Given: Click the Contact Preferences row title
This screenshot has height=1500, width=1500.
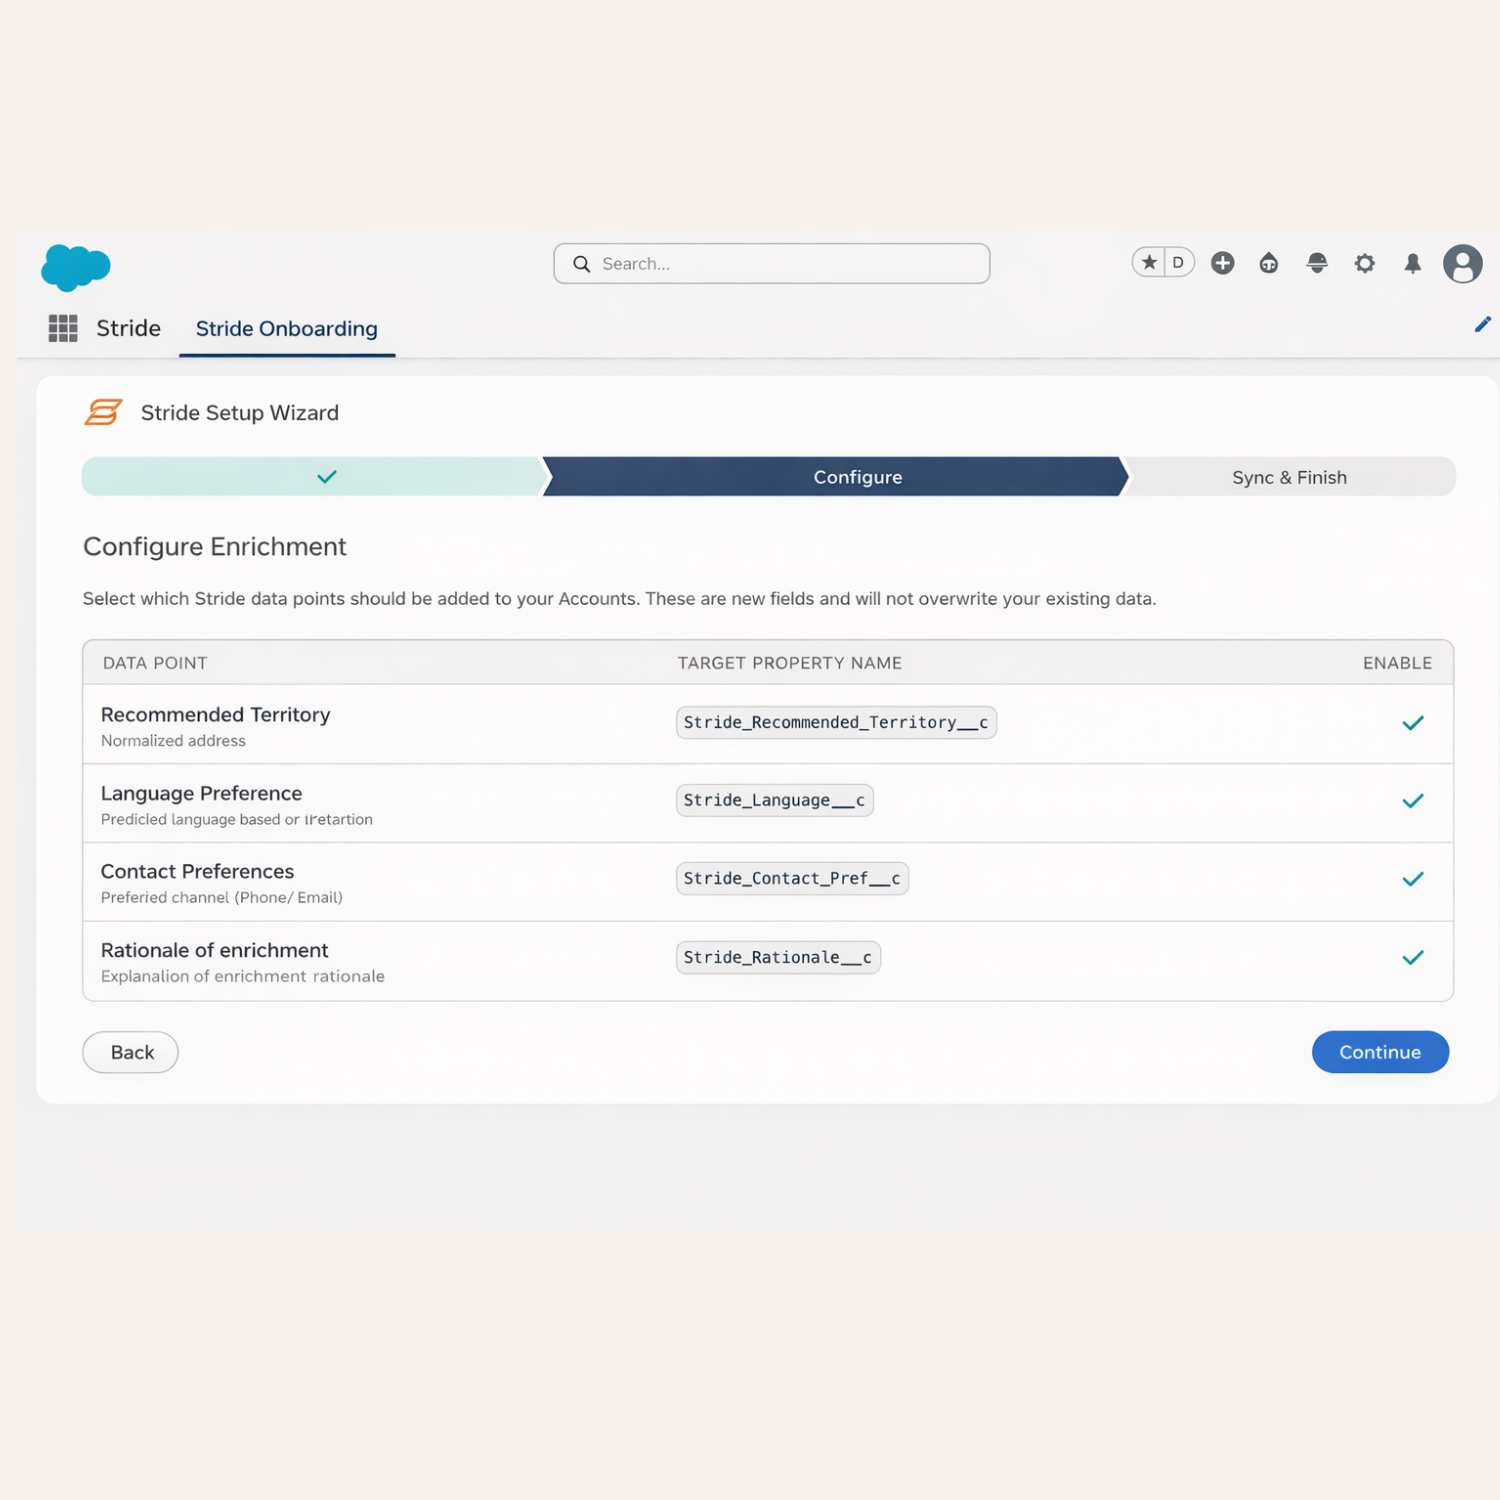Looking at the screenshot, I should coord(198,871).
